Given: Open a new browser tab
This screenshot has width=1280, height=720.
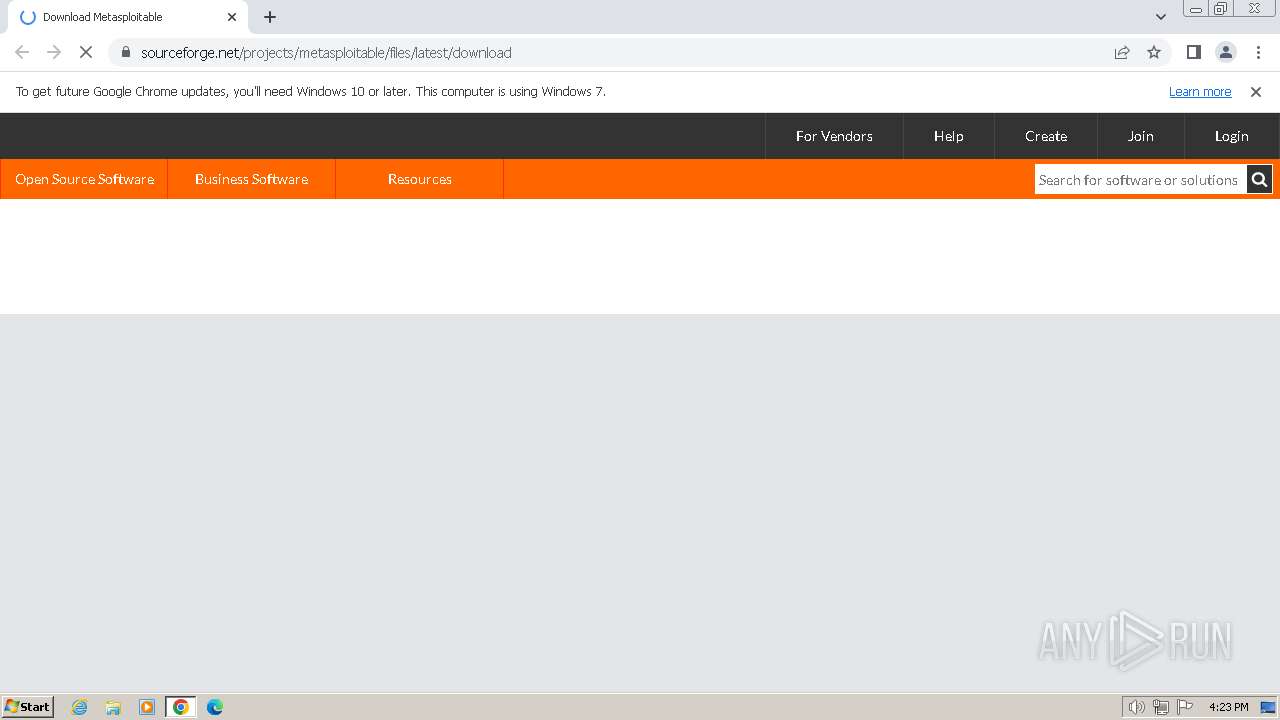Looking at the screenshot, I should click(270, 17).
